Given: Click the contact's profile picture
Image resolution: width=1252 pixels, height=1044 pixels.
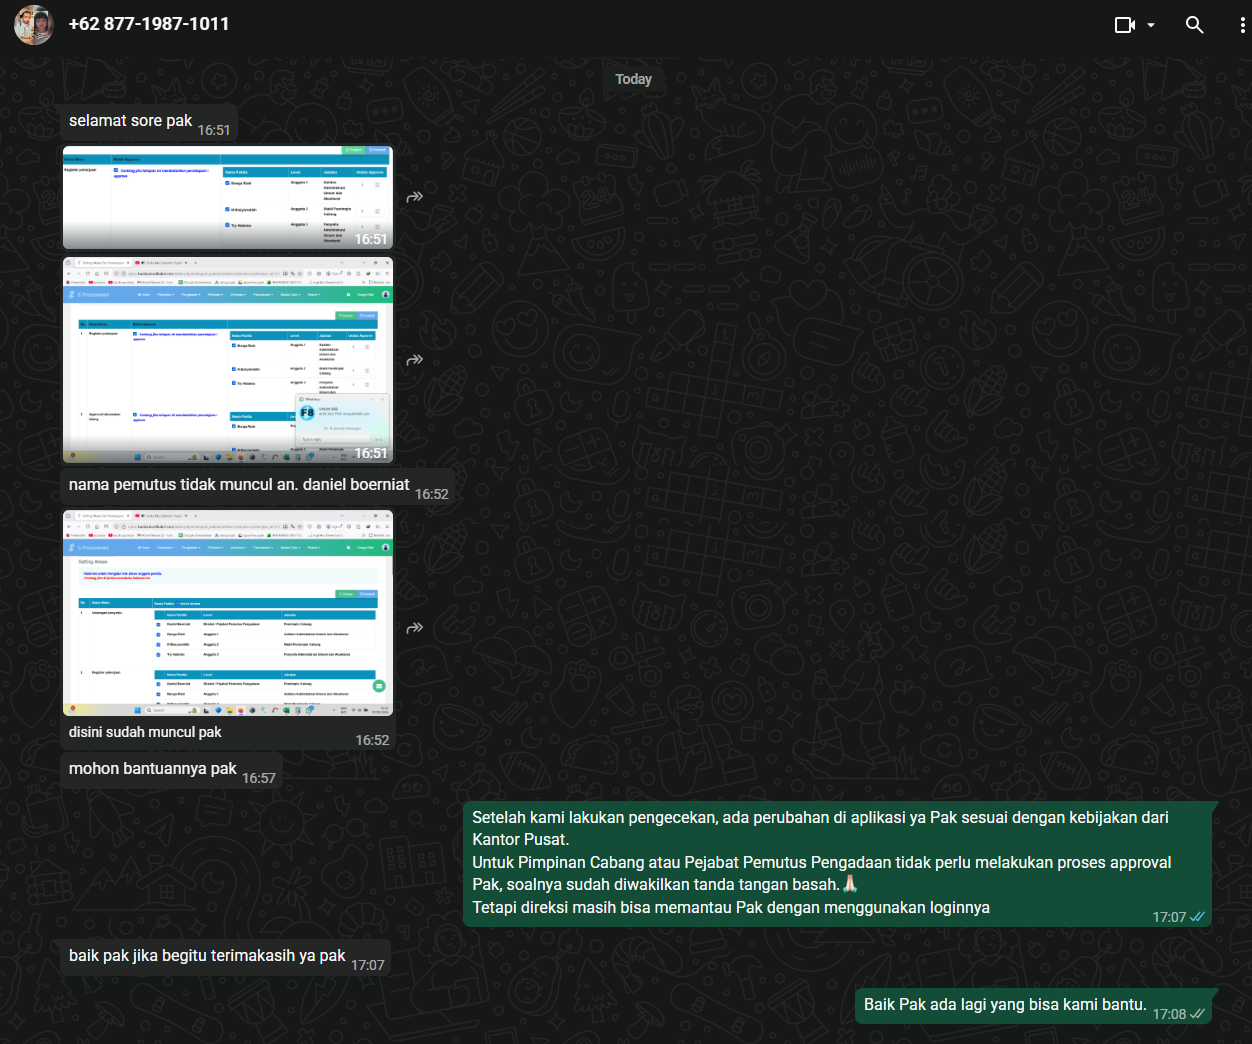Looking at the screenshot, I should point(34,25).
